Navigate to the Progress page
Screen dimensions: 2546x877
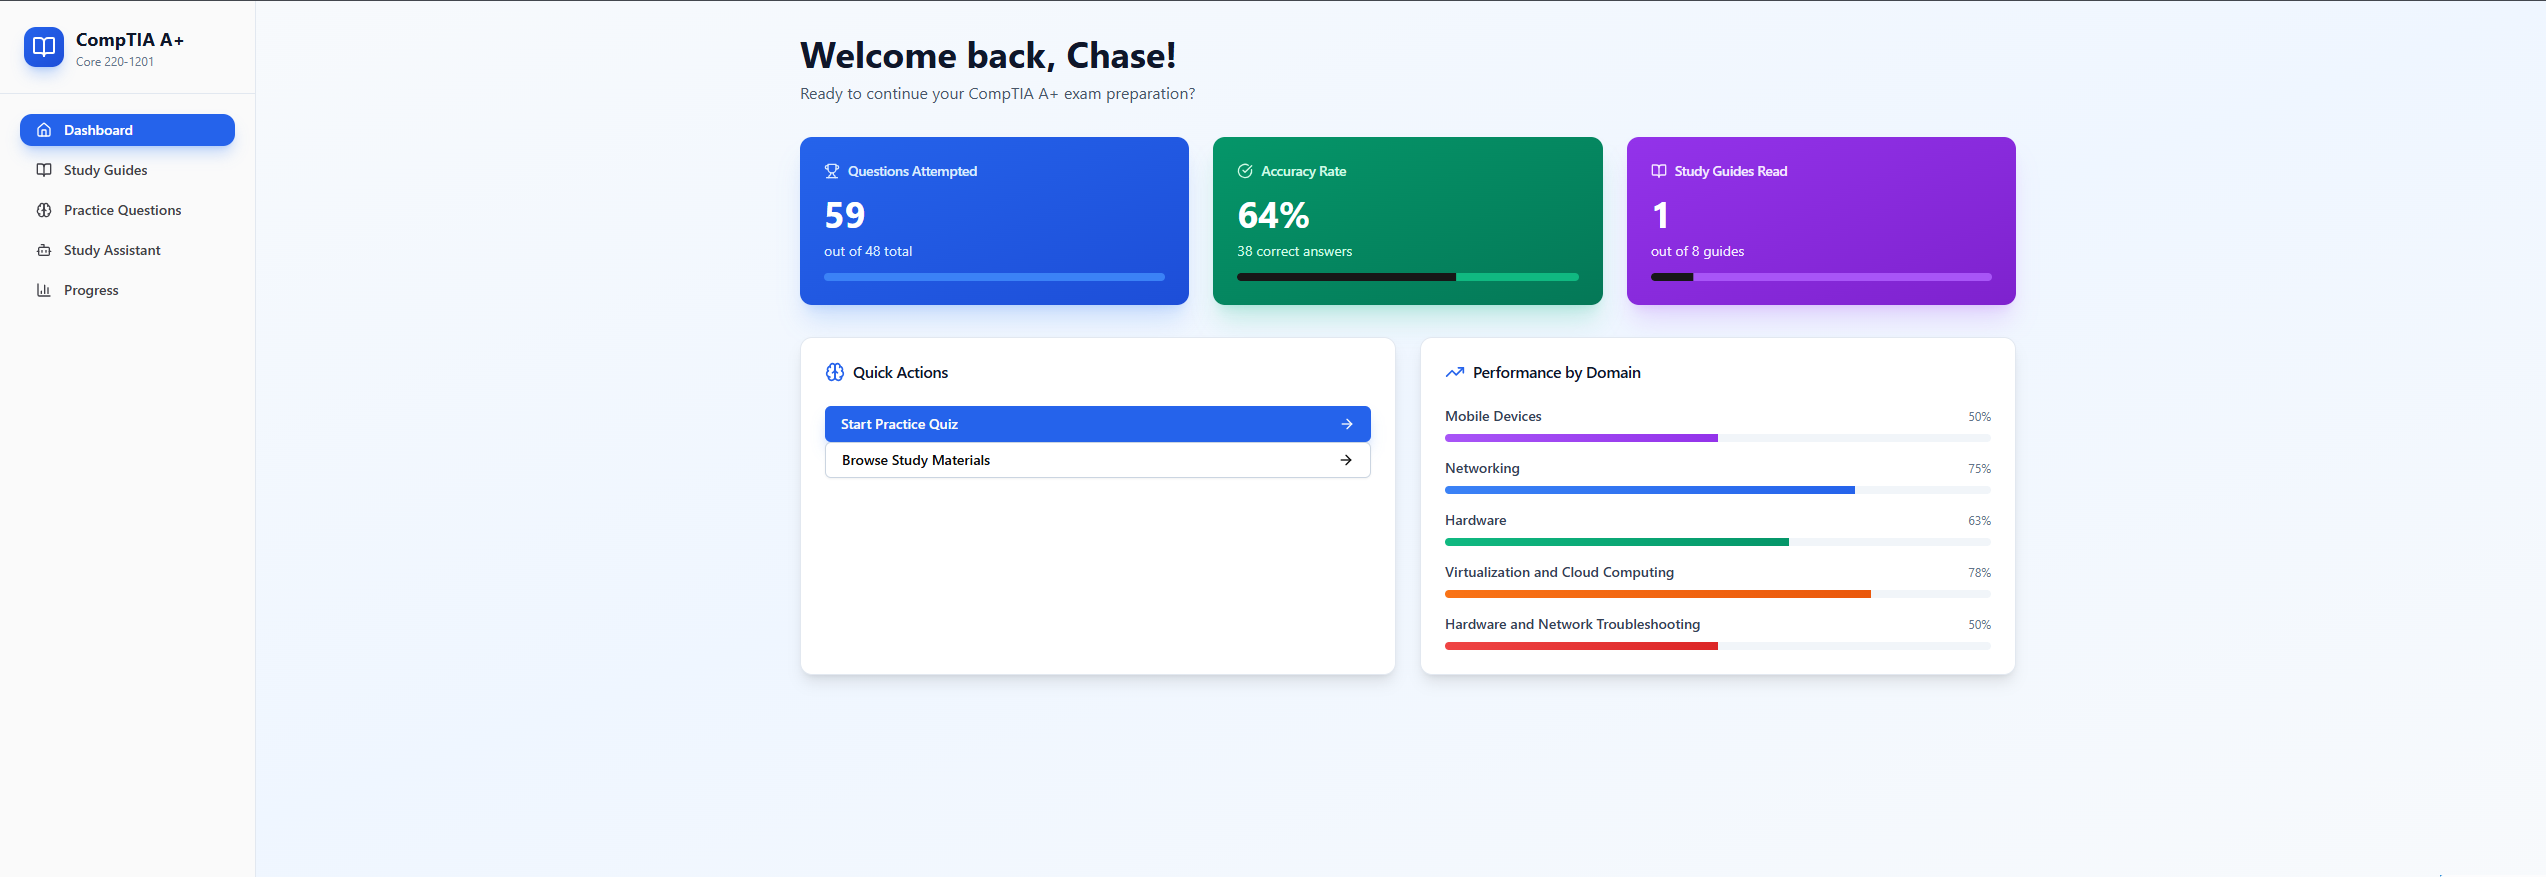point(127,290)
